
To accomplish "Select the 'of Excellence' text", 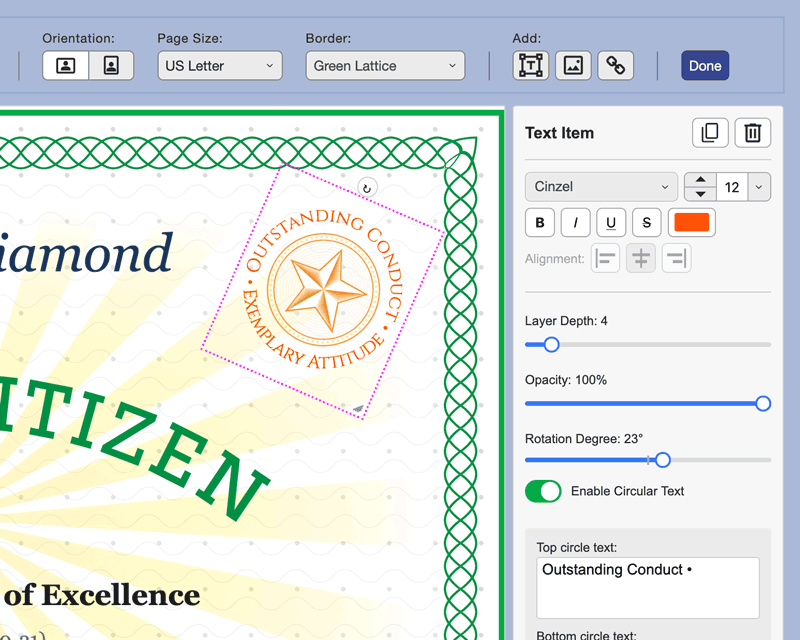I will click(101, 595).
